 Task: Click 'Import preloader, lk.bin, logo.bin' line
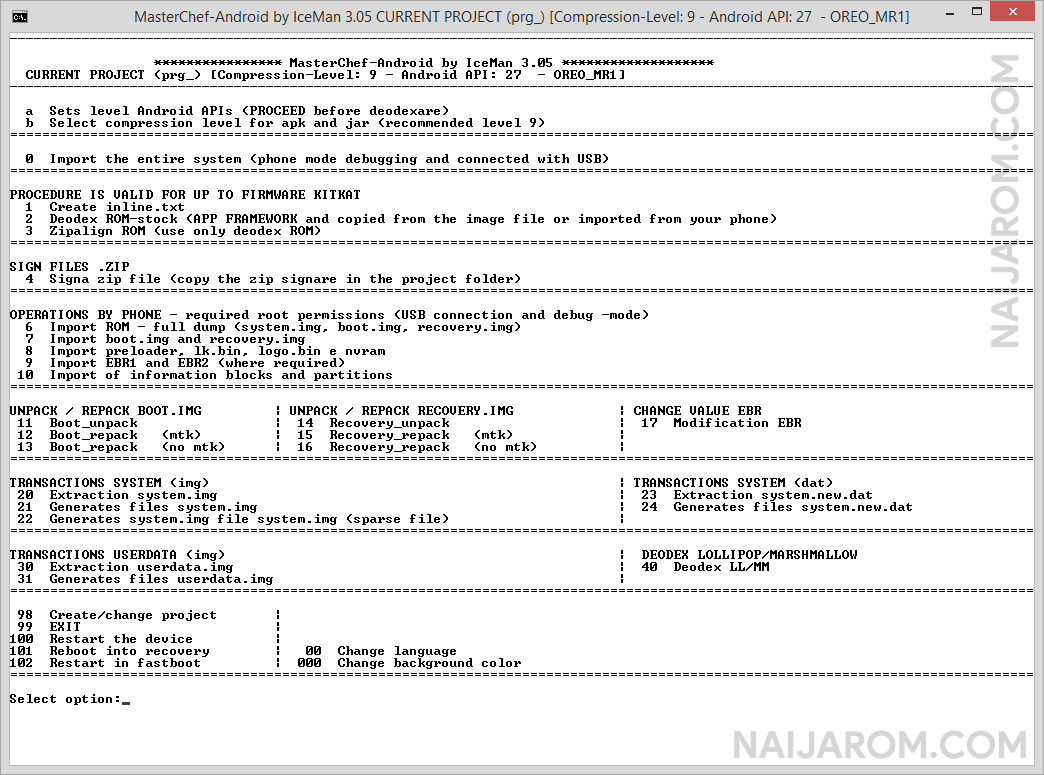click(205, 351)
